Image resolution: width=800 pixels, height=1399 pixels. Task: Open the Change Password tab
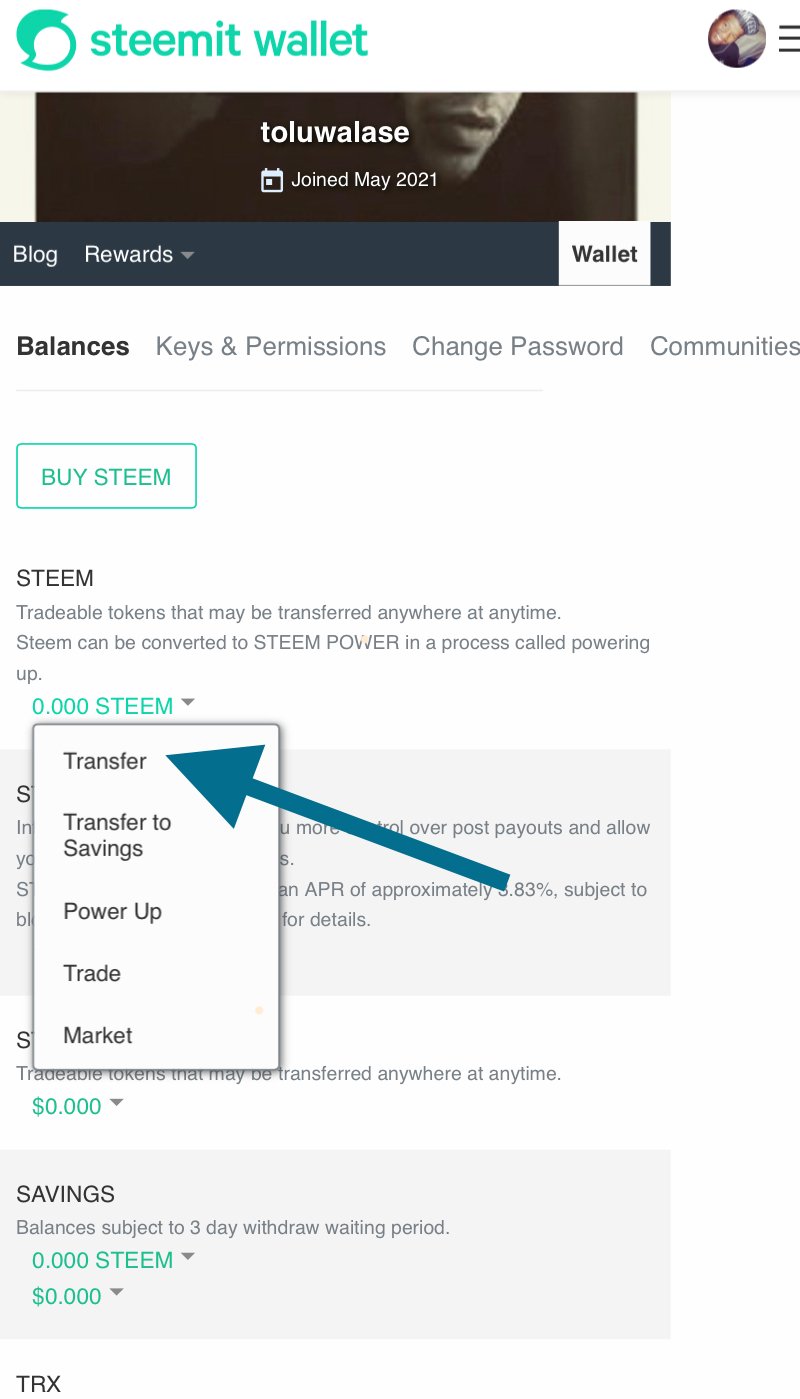coord(518,346)
